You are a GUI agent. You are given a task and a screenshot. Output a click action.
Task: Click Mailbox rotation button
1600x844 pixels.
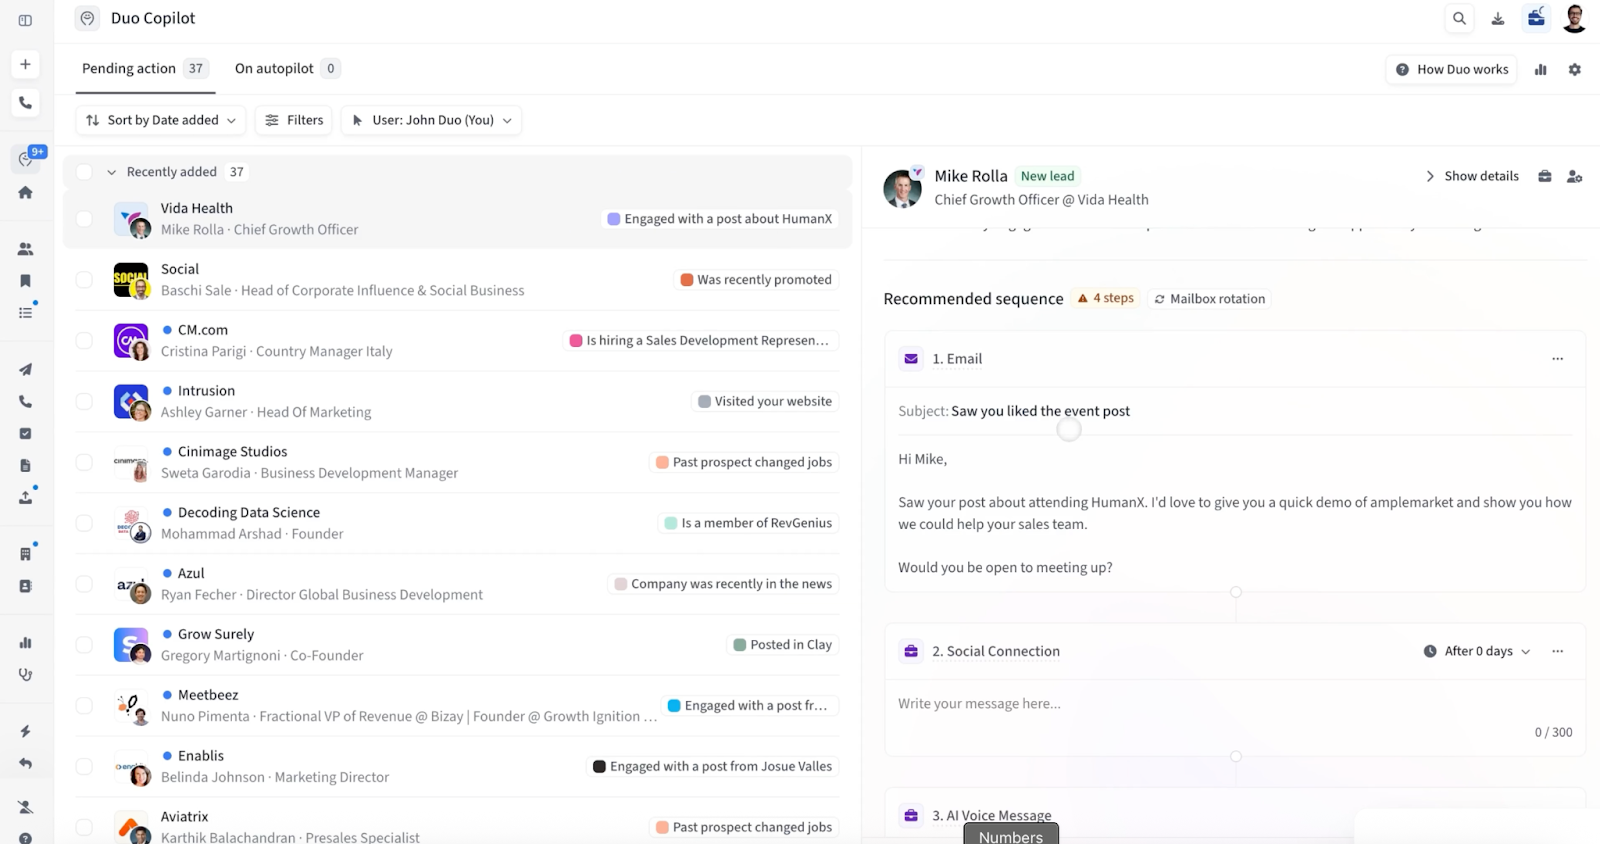point(1209,299)
